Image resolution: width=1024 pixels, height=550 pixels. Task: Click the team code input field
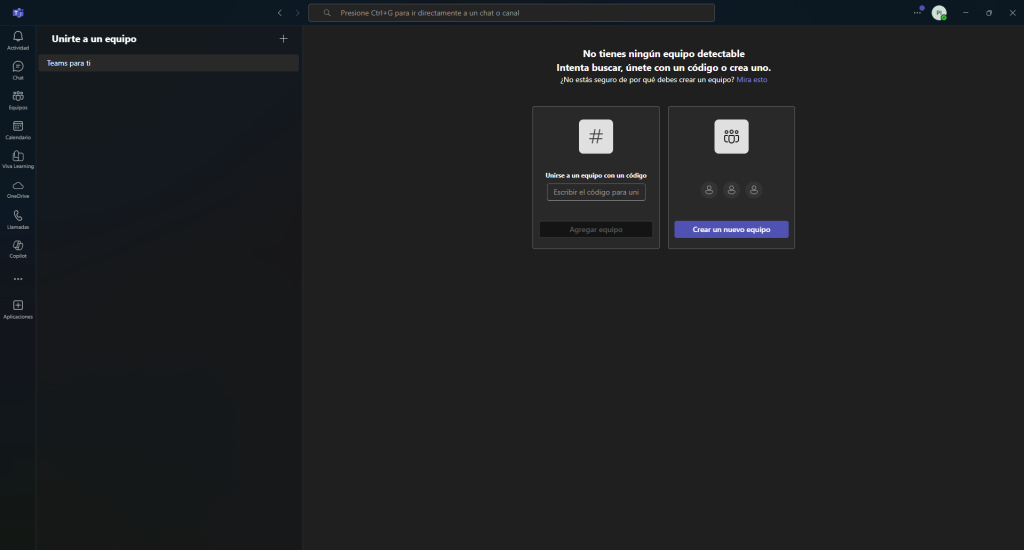pyautogui.click(x=596, y=192)
